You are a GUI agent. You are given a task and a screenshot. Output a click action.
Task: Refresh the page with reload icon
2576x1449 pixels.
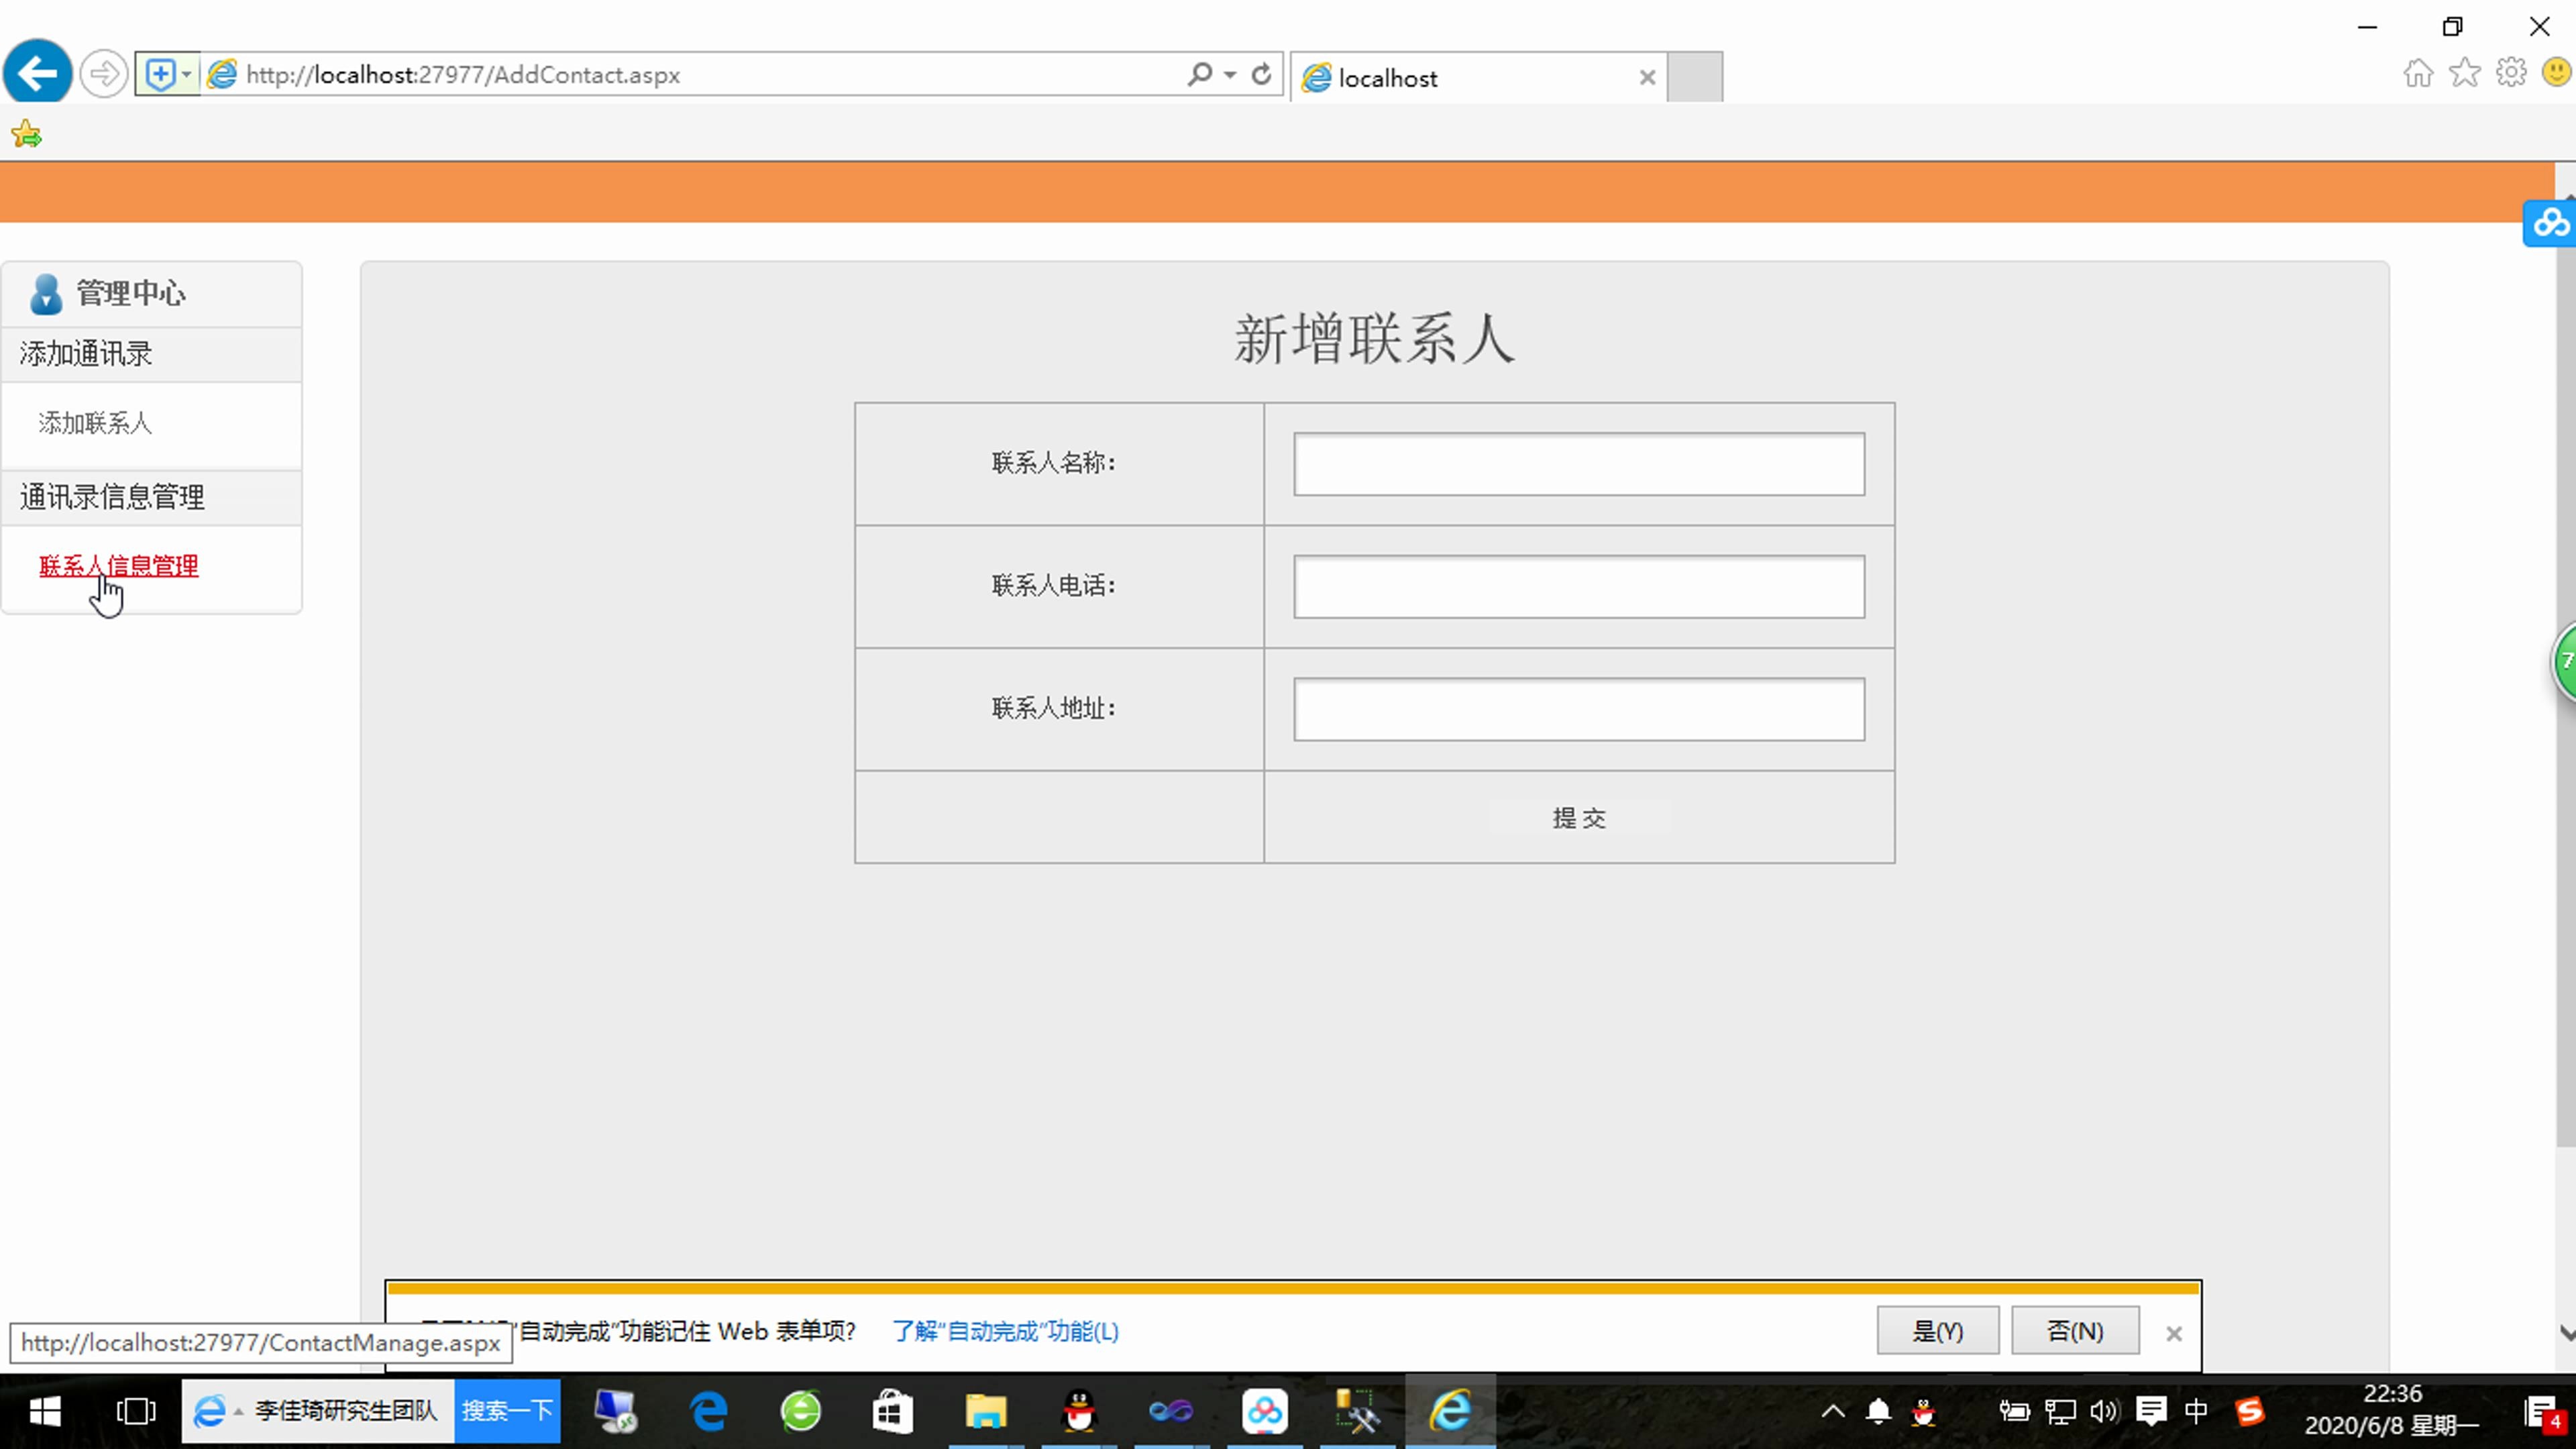click(1262, 74)
